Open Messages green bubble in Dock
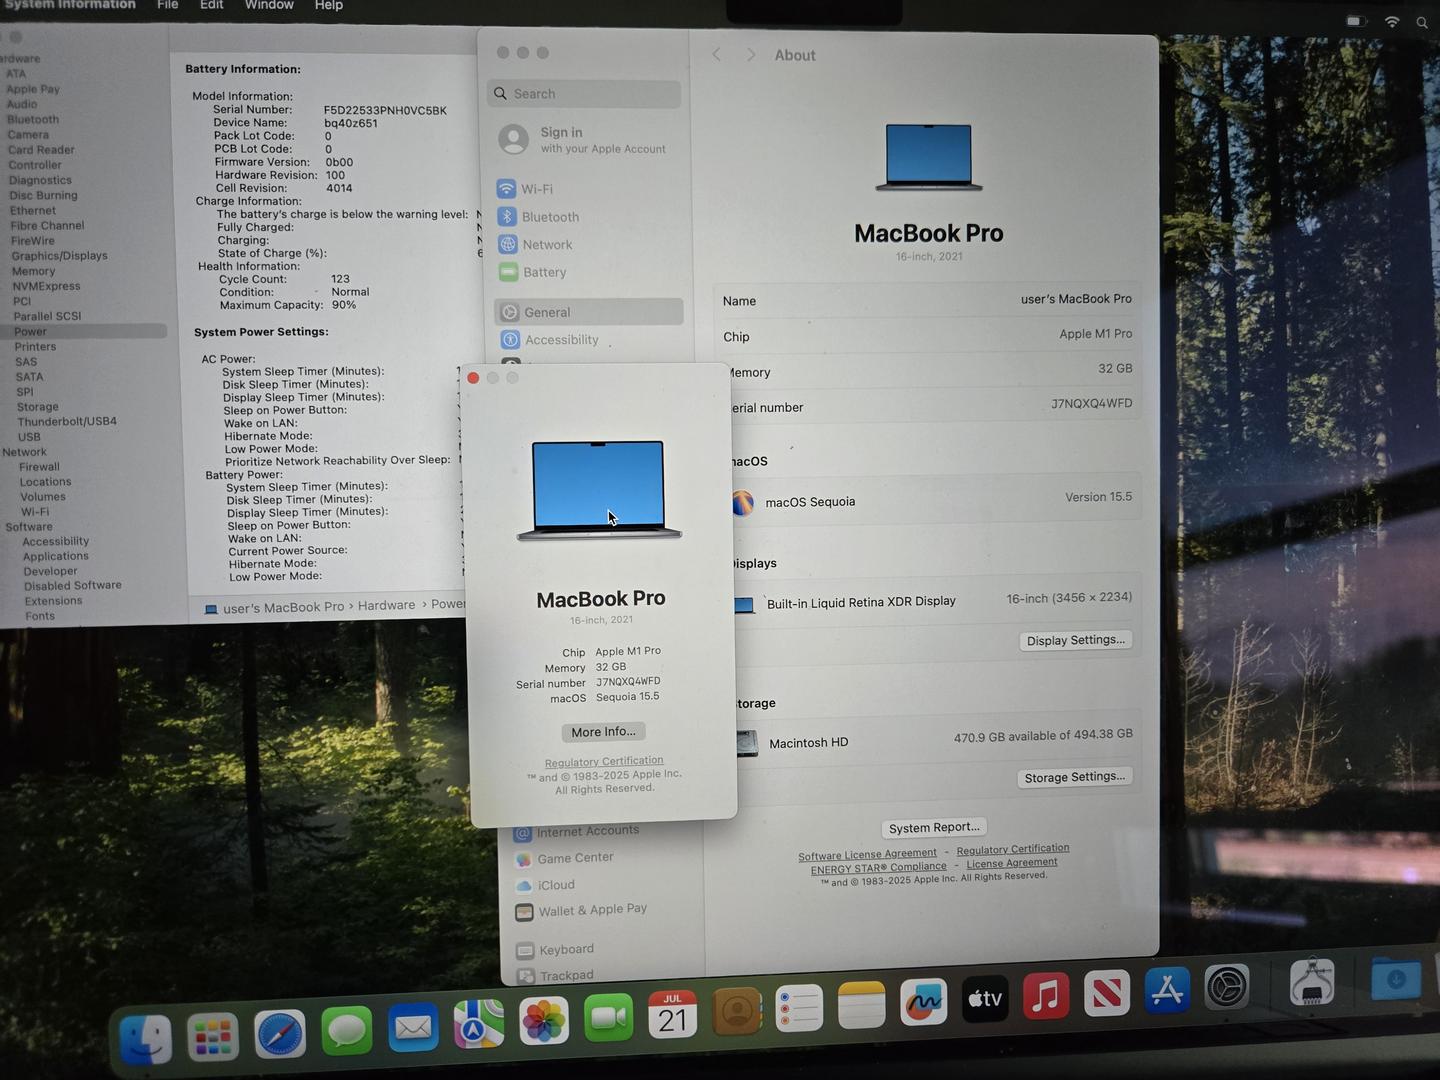1440x1080 pixels. coord(347,1030)
